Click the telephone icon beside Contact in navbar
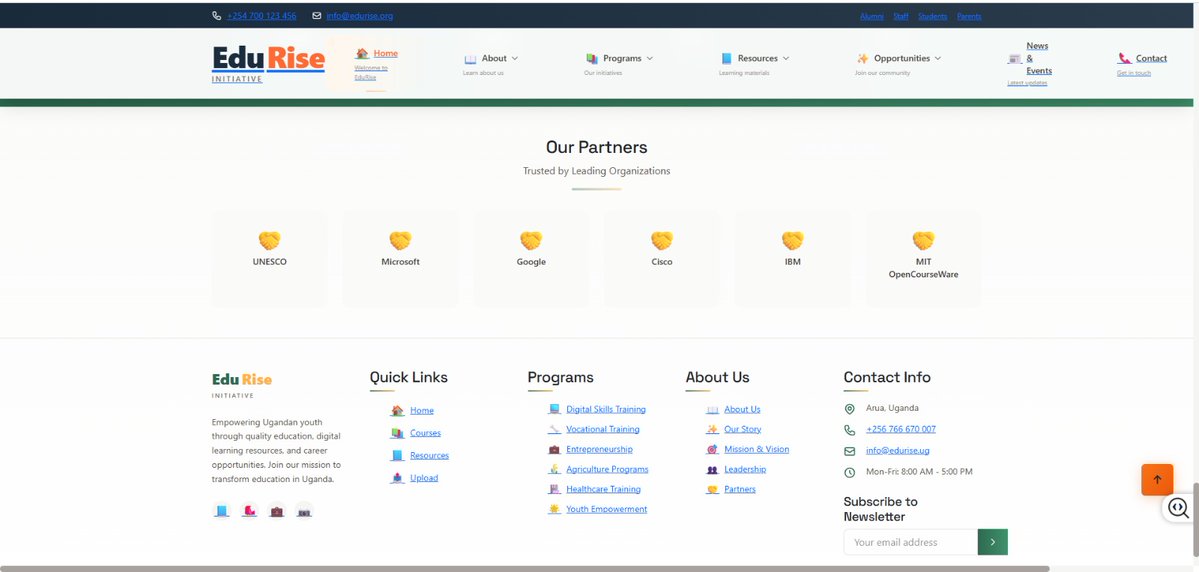The height and width of the screenshot is (572, 1199). tap(1124, 59)
